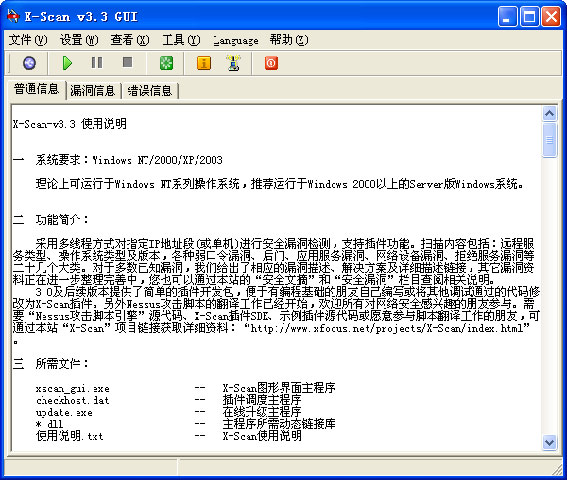Open the 查看 (X) menu
The height and width of the screenshot is (480, 567).
[129, 40]
